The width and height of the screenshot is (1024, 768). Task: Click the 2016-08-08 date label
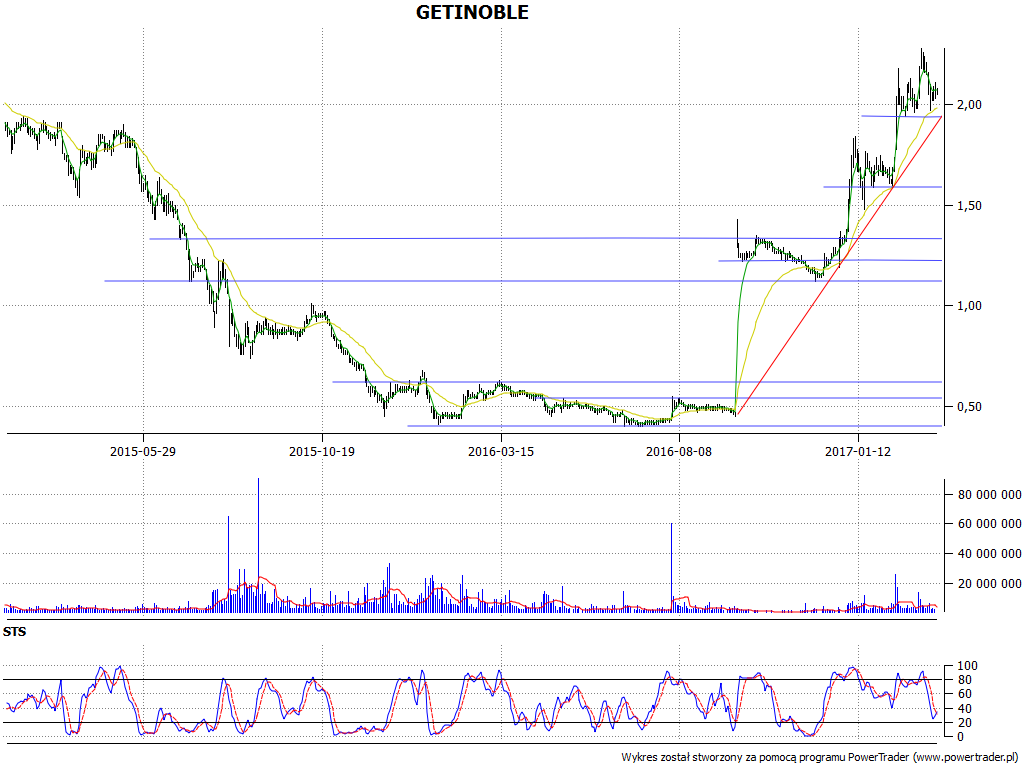click(x=679, y=452)
